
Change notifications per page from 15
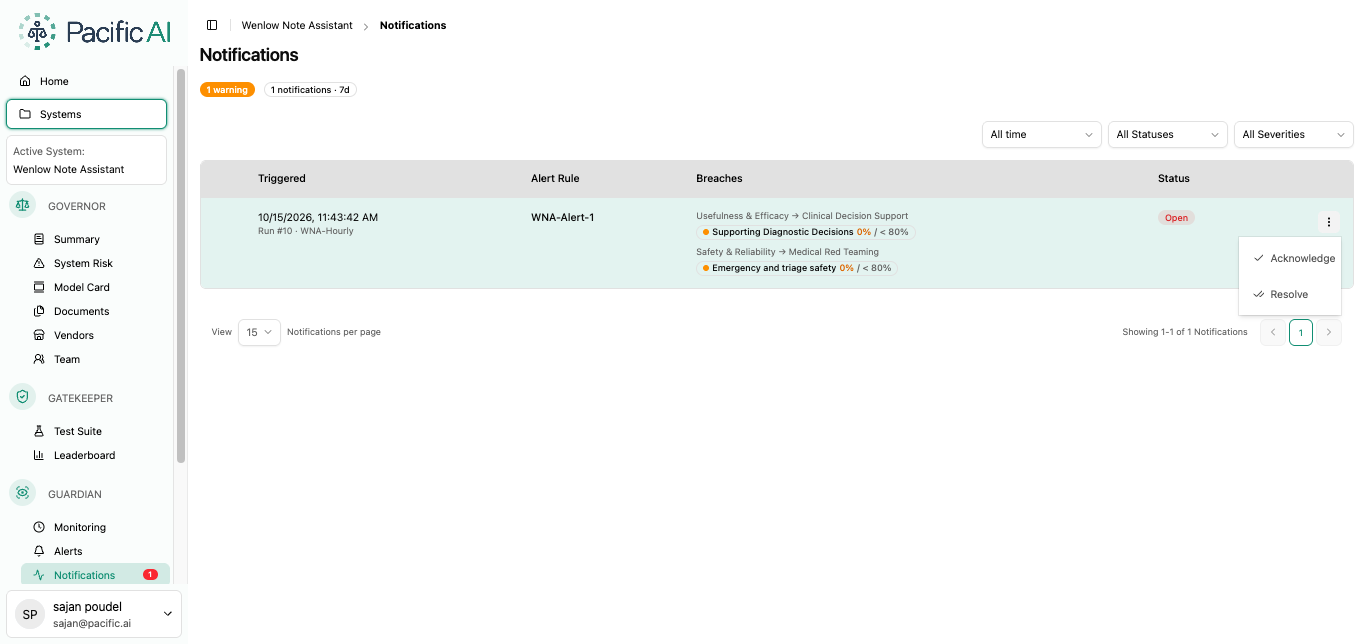[x=259, y=332]
